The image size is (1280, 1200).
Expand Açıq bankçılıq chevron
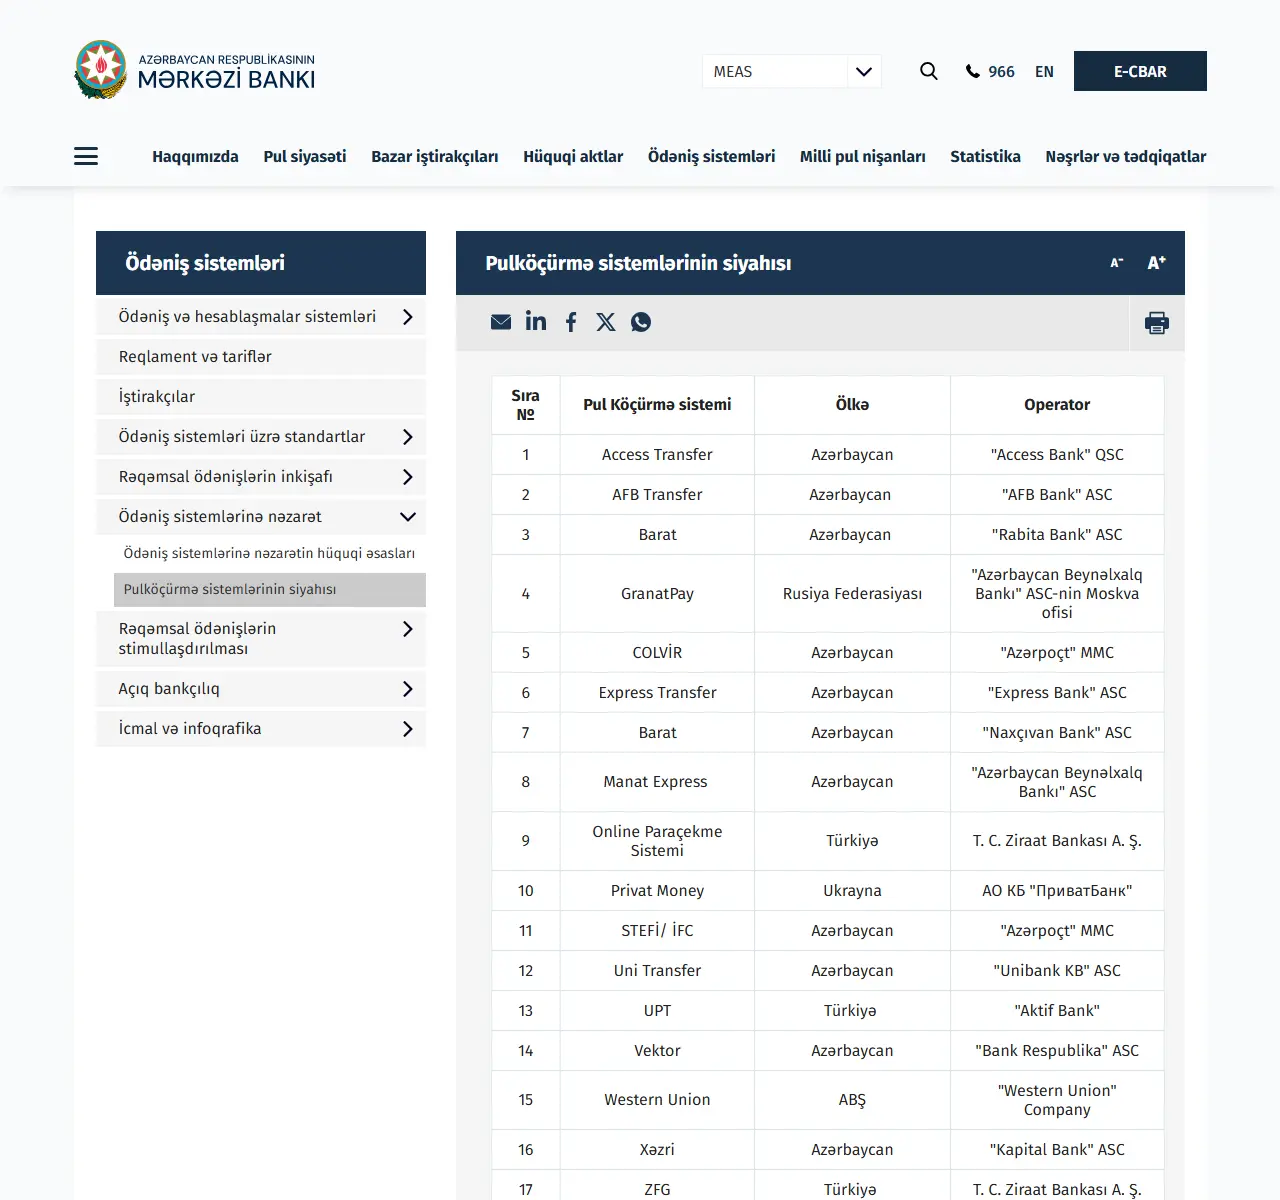click(x=408, y=689)
